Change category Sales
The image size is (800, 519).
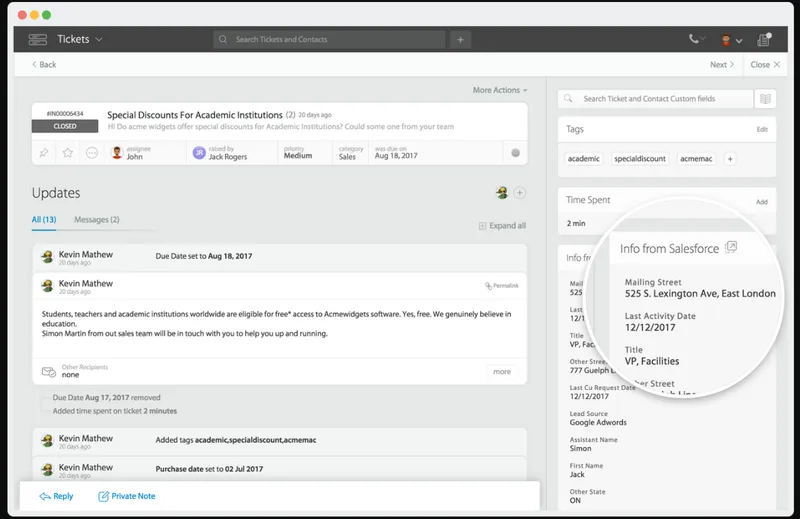tap(347, 157)
